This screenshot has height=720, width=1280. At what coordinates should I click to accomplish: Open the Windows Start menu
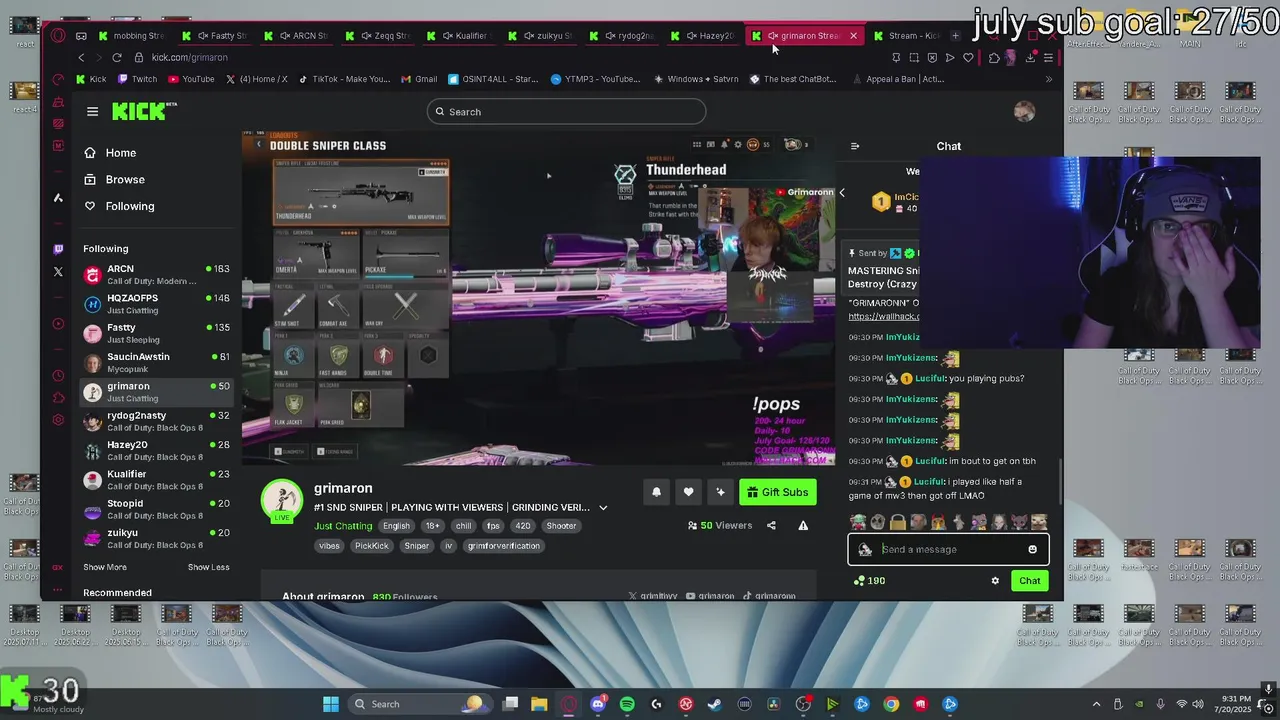pos(331,704)
